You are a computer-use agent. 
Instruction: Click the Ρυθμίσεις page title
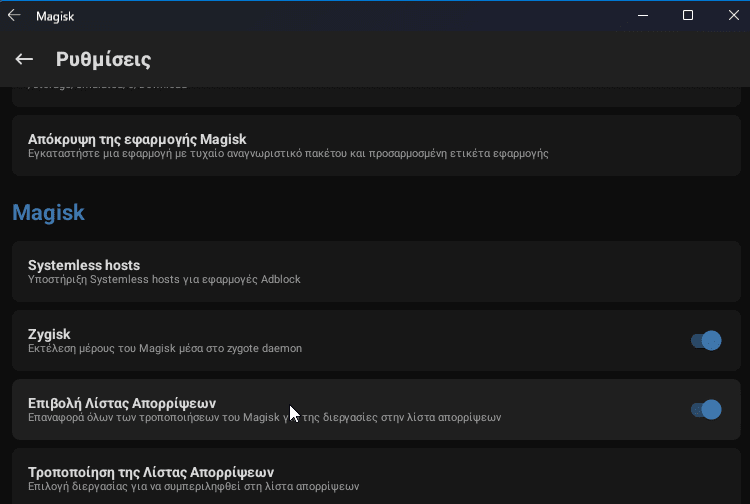pyautogui.click(x=103, y=59)
